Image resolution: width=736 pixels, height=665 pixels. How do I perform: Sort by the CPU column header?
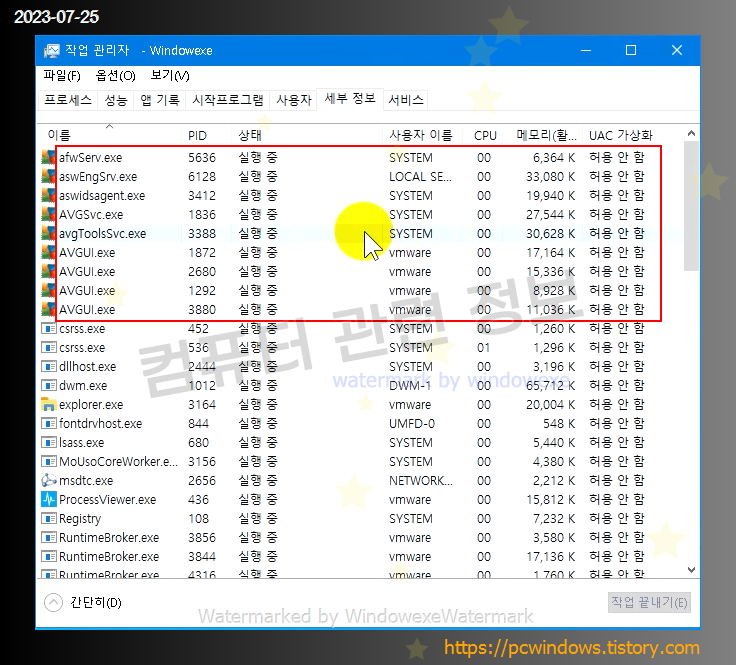pyautogui.click(x=483, y=135)
